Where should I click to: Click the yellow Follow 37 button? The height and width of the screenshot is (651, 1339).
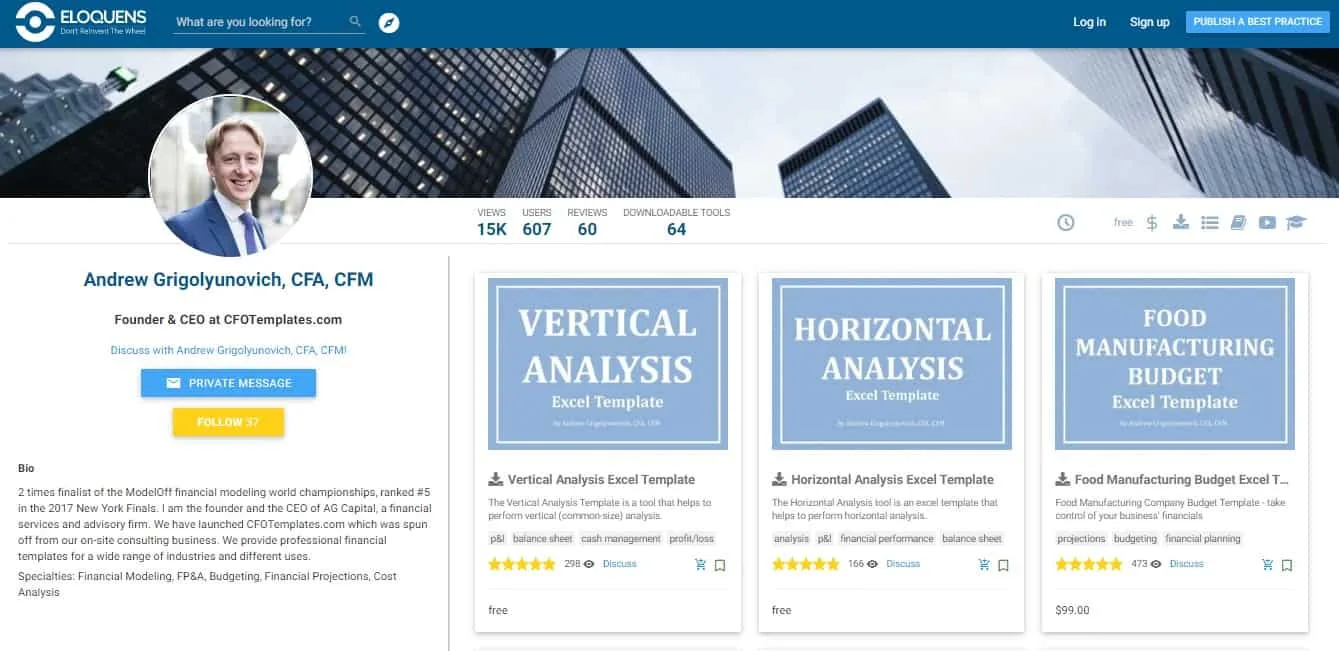pyautogui.click(x=228, y=422)
